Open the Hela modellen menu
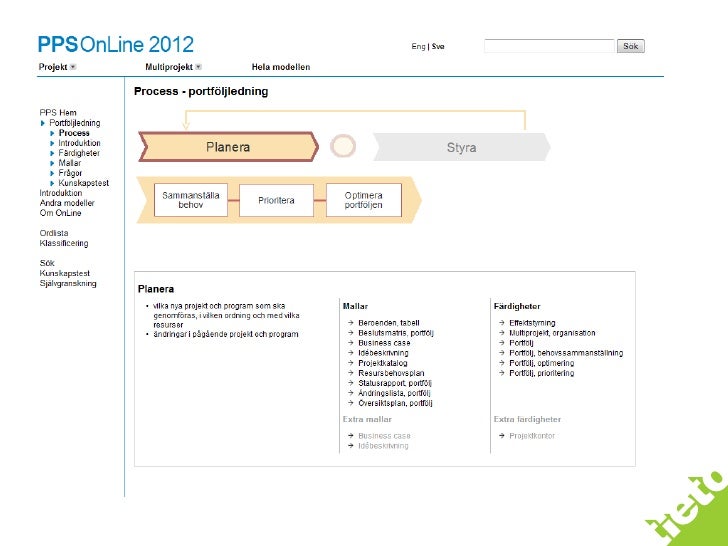728x546 pixels. pyautogui.click(x=281, y=67)
